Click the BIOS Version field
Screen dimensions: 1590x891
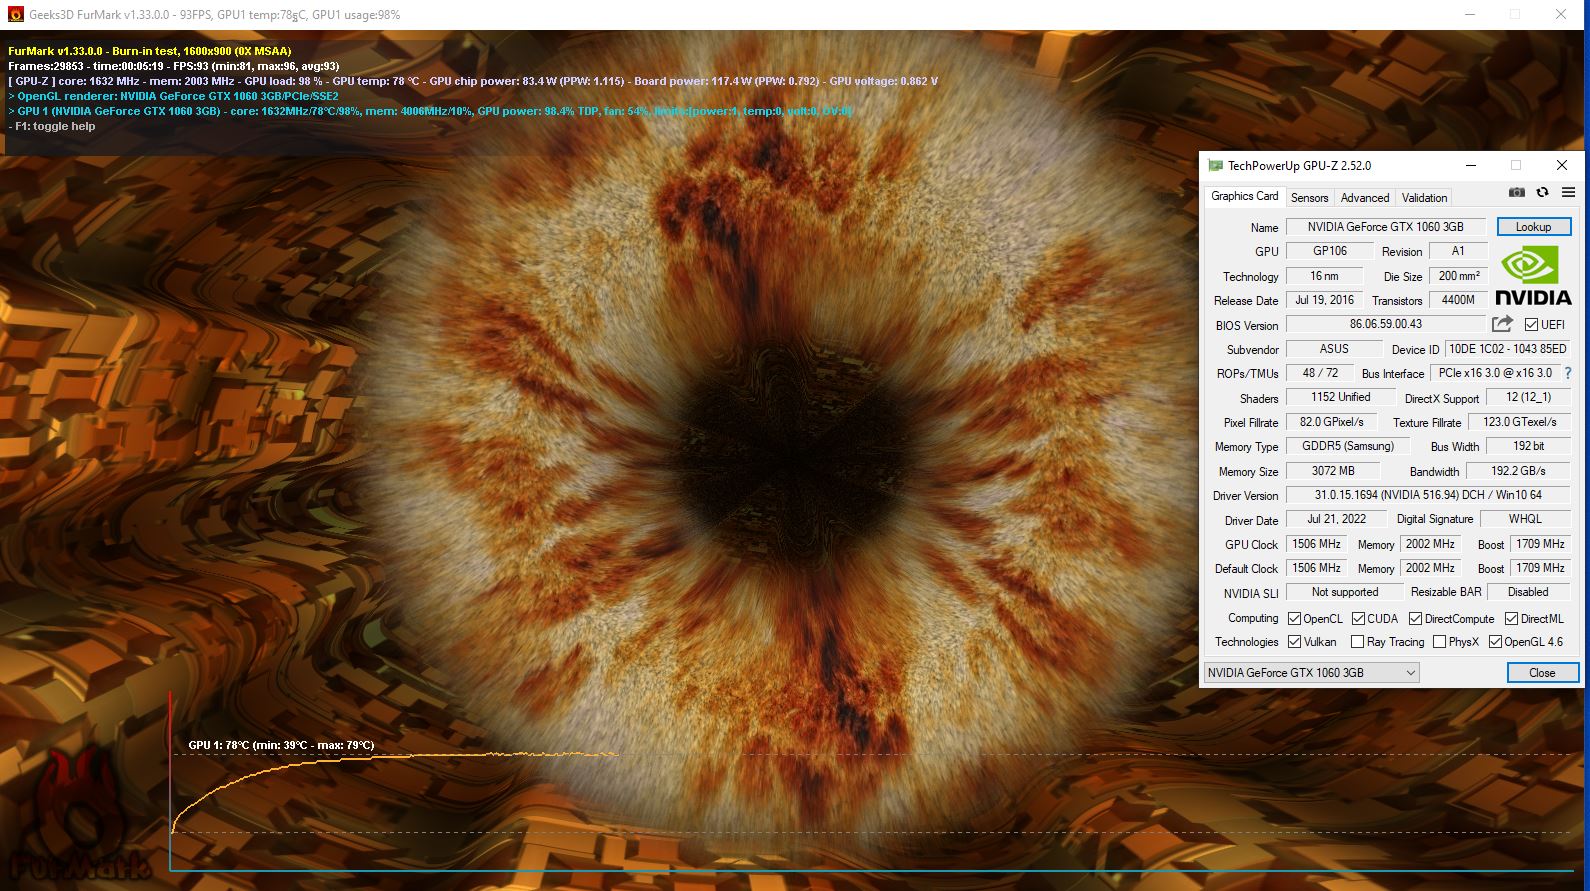coord(1385,324)
